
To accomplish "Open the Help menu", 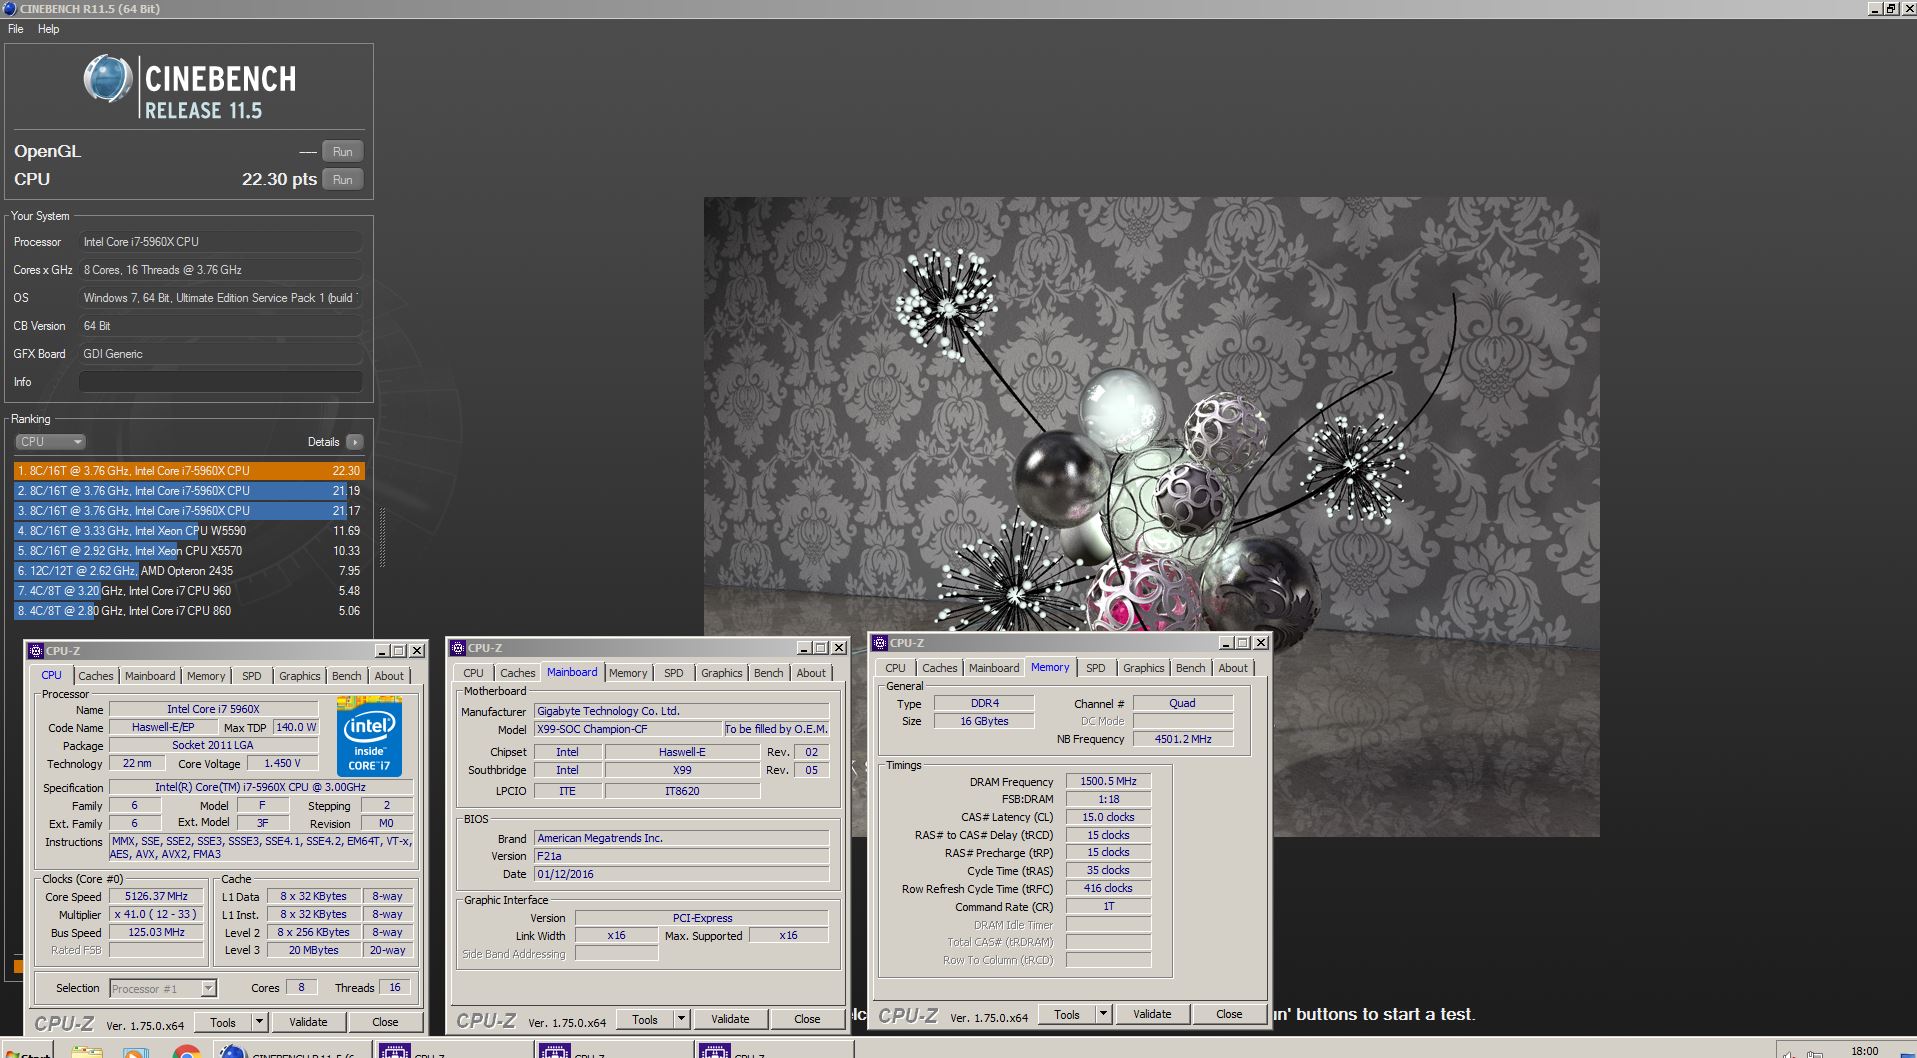I will (x=48, y=29).
